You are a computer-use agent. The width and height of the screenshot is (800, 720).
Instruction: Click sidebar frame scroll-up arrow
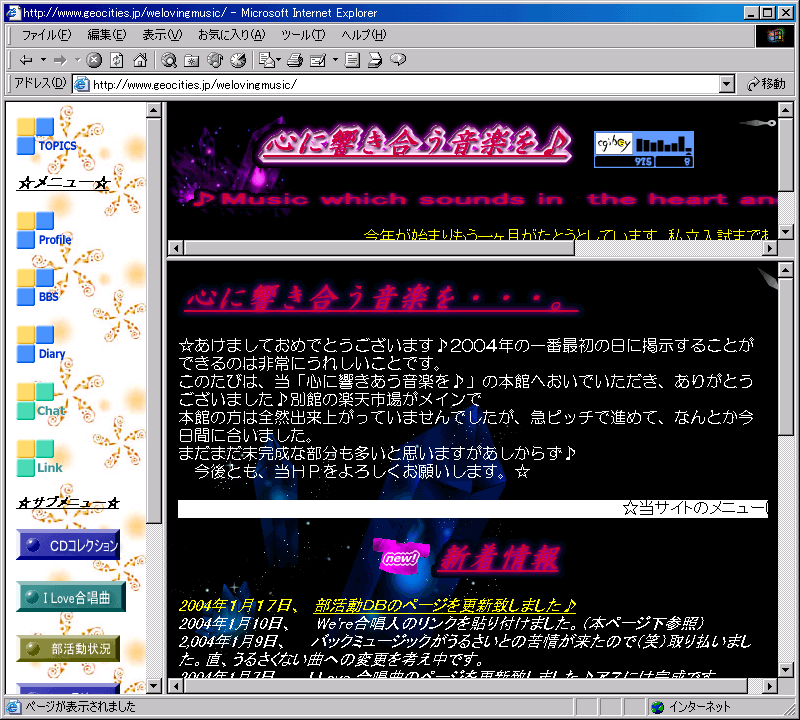[x=154, y=110]
